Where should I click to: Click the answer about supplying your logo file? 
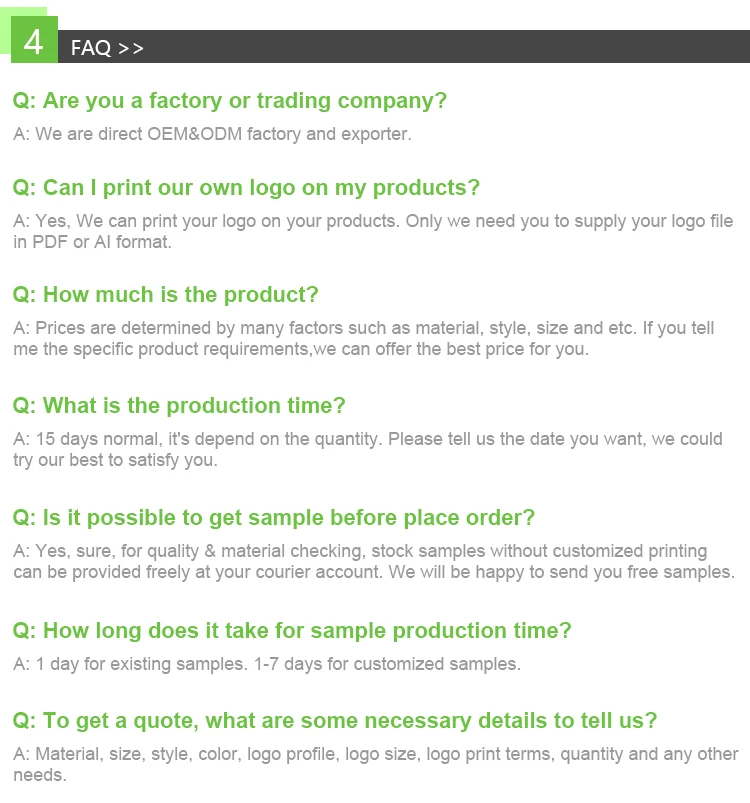[x=373, y=221]
